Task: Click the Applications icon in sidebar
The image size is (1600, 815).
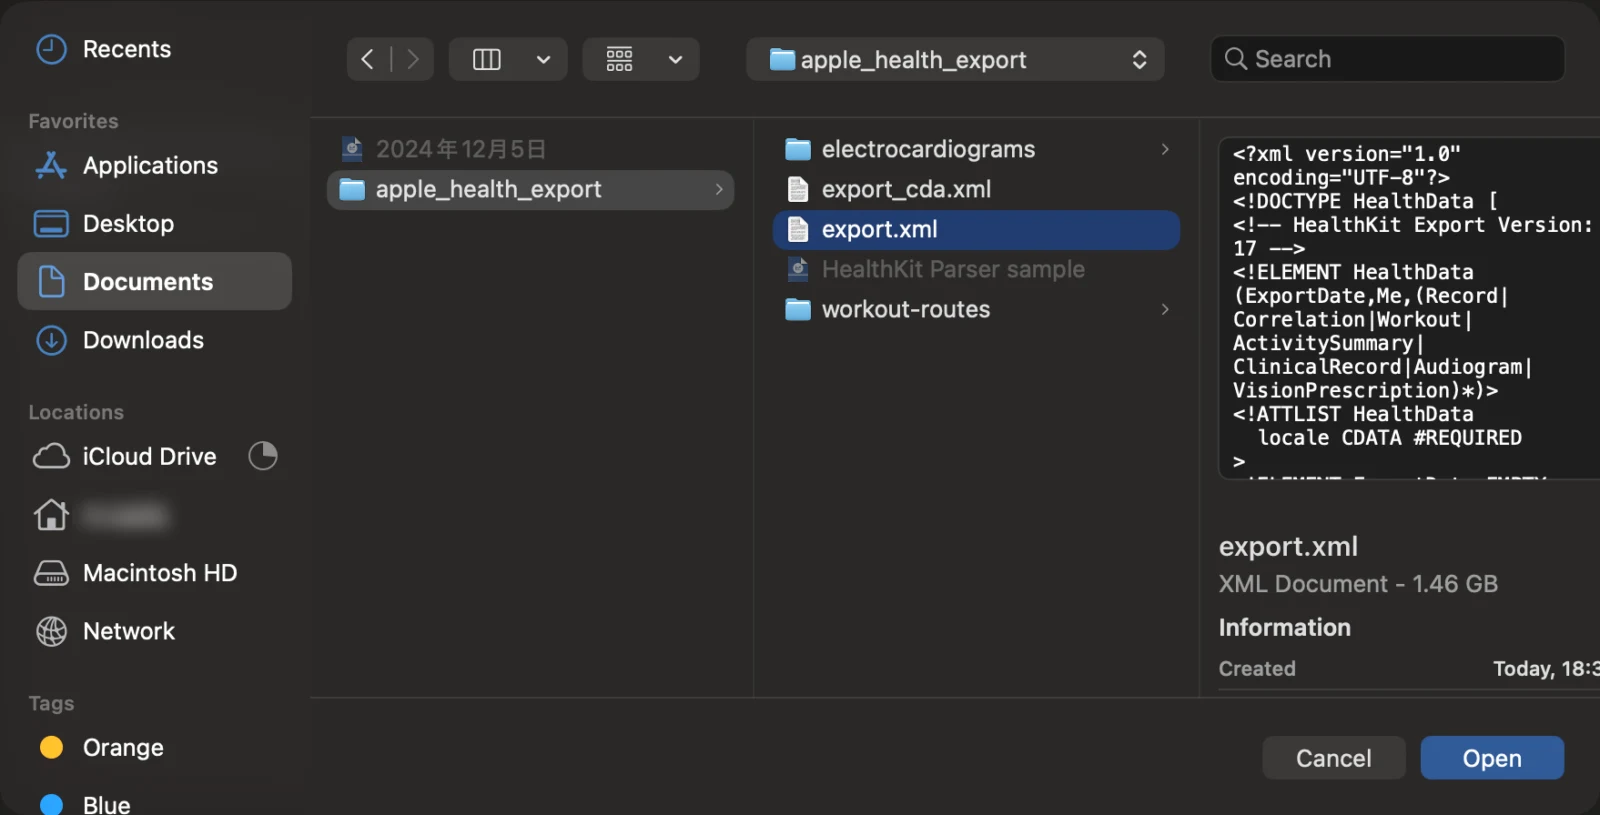Action: [x=51, y=165]
